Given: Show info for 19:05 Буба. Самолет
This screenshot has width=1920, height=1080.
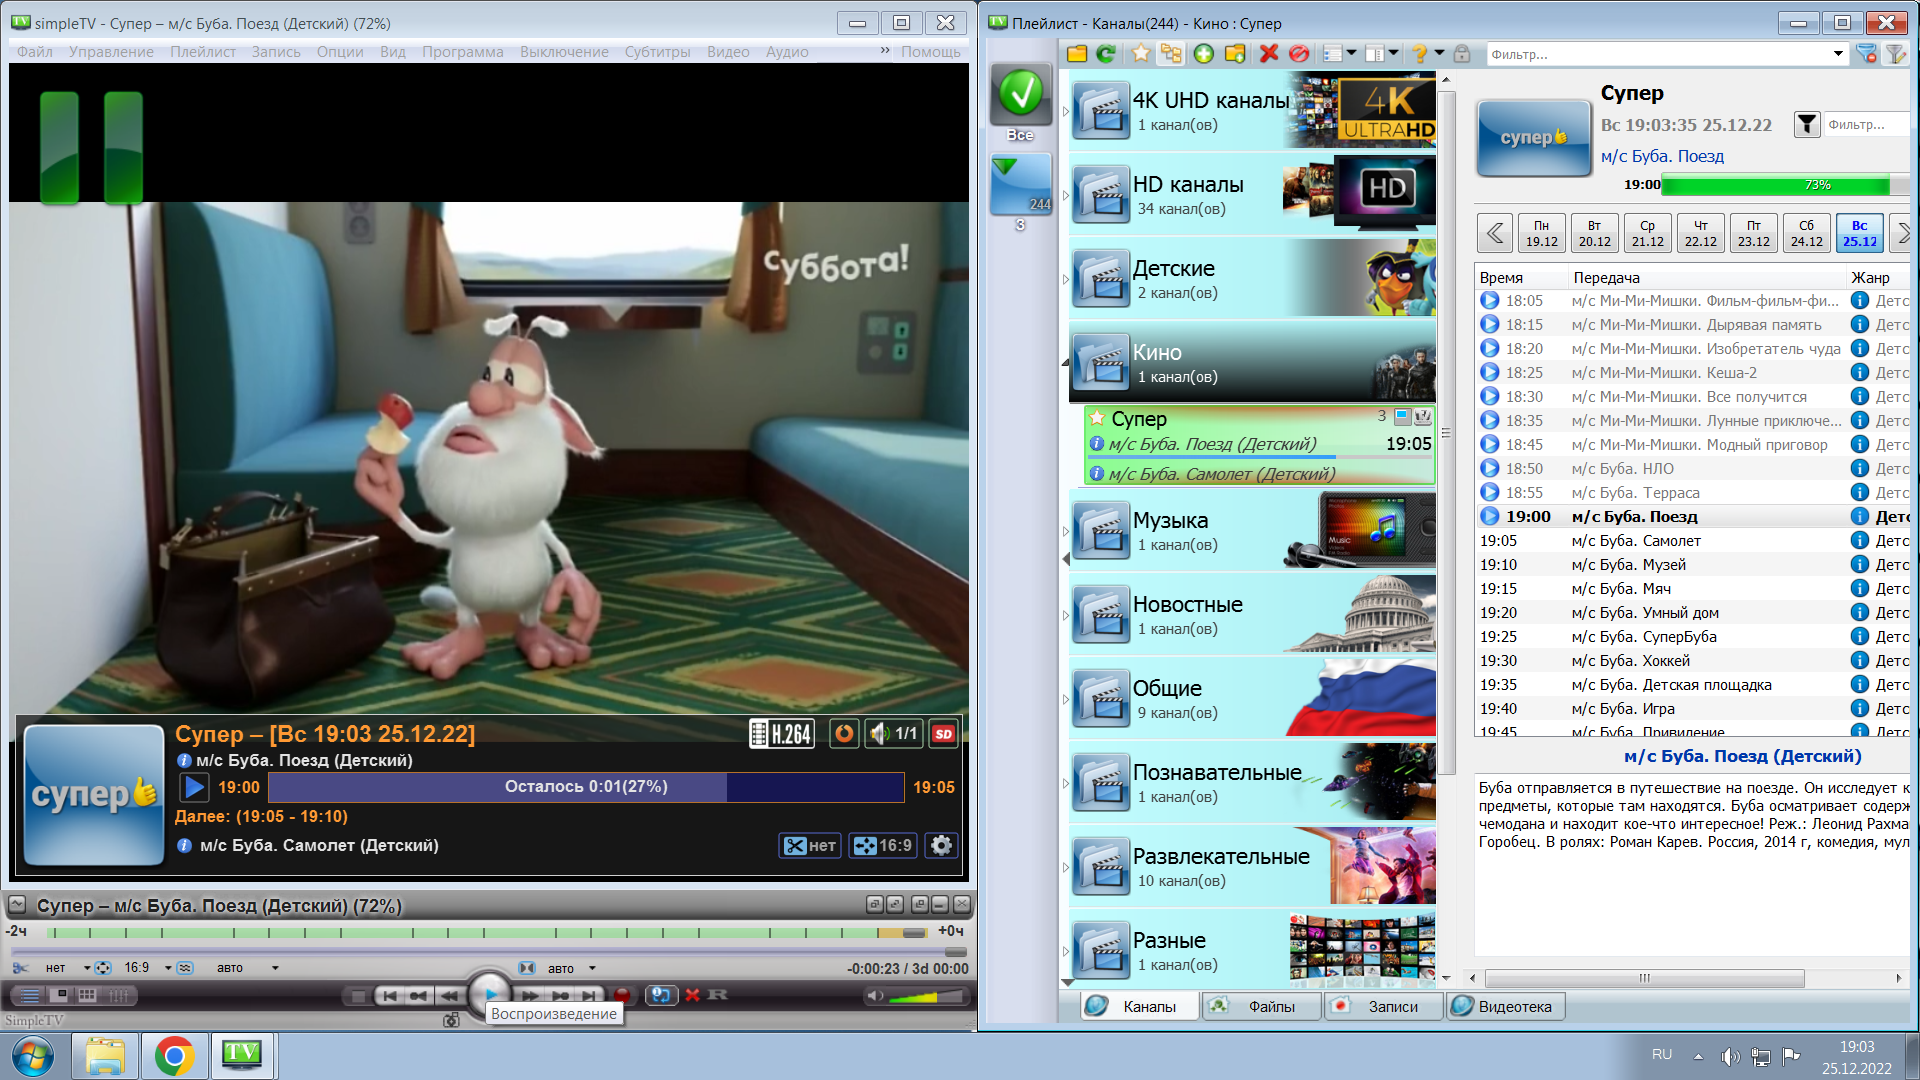Looking at the screenshot, I should [1860, 540].
